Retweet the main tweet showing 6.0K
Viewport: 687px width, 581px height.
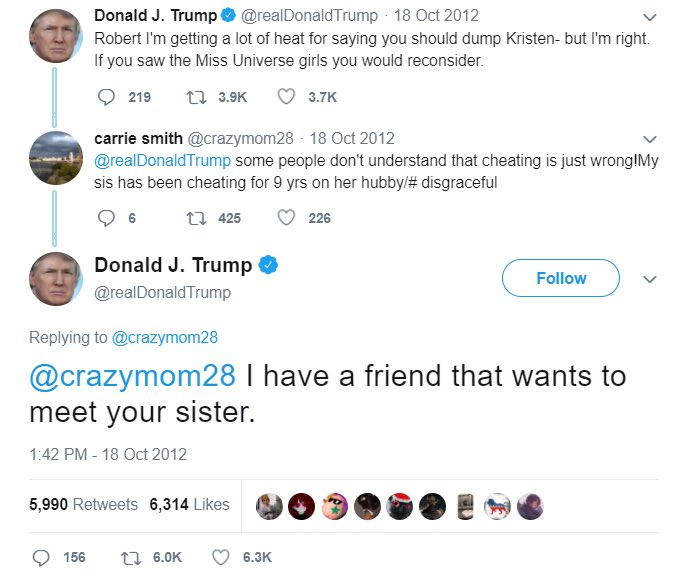(x=131, y=558)
